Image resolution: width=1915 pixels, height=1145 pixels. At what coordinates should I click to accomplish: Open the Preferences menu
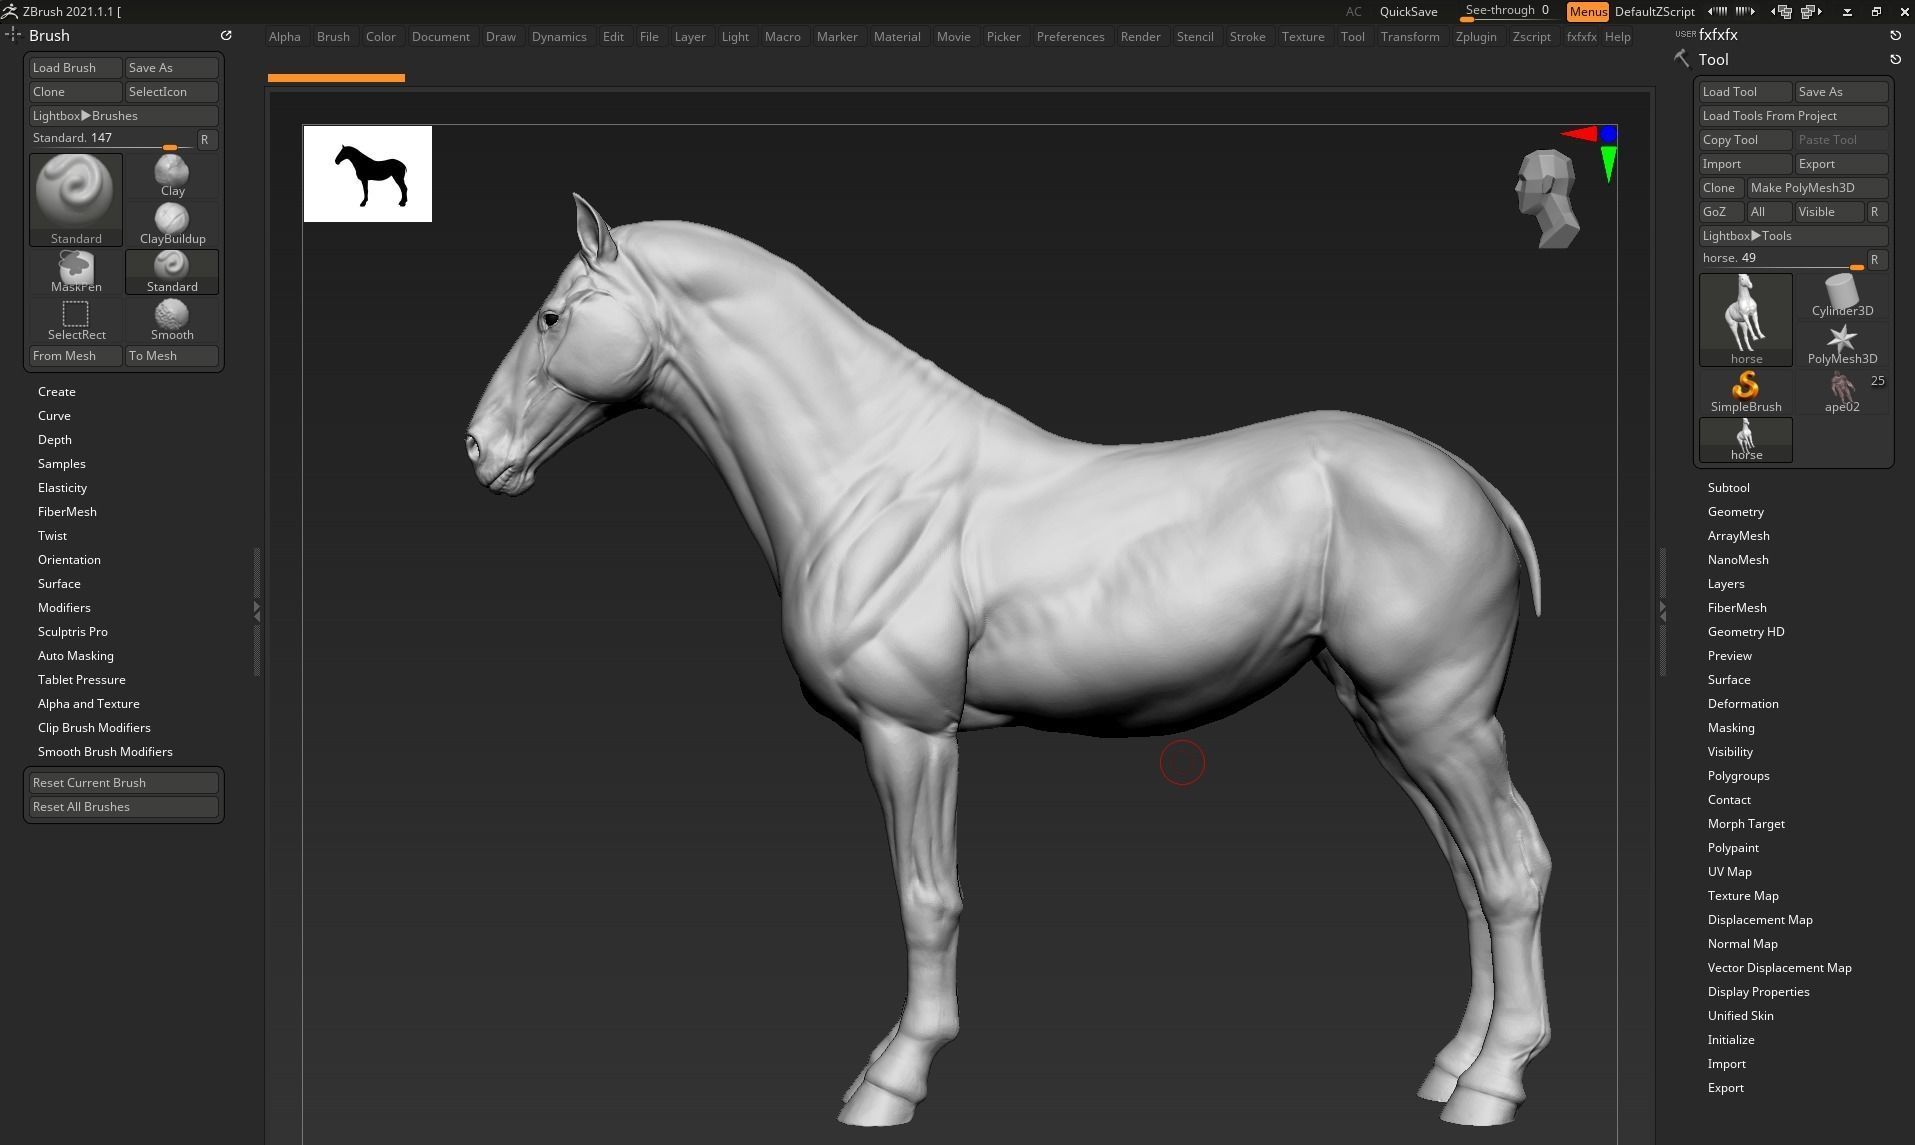pos(1070,36)
